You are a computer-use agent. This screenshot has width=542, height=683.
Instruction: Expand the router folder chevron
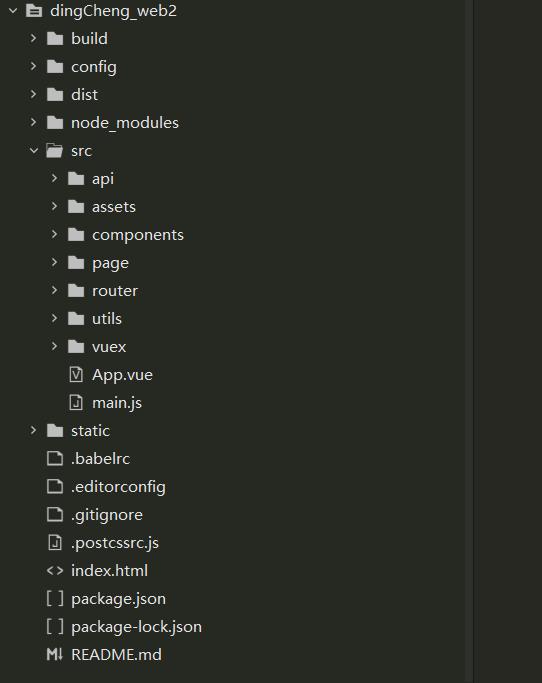pyautogui.click(x=54, y=290)
